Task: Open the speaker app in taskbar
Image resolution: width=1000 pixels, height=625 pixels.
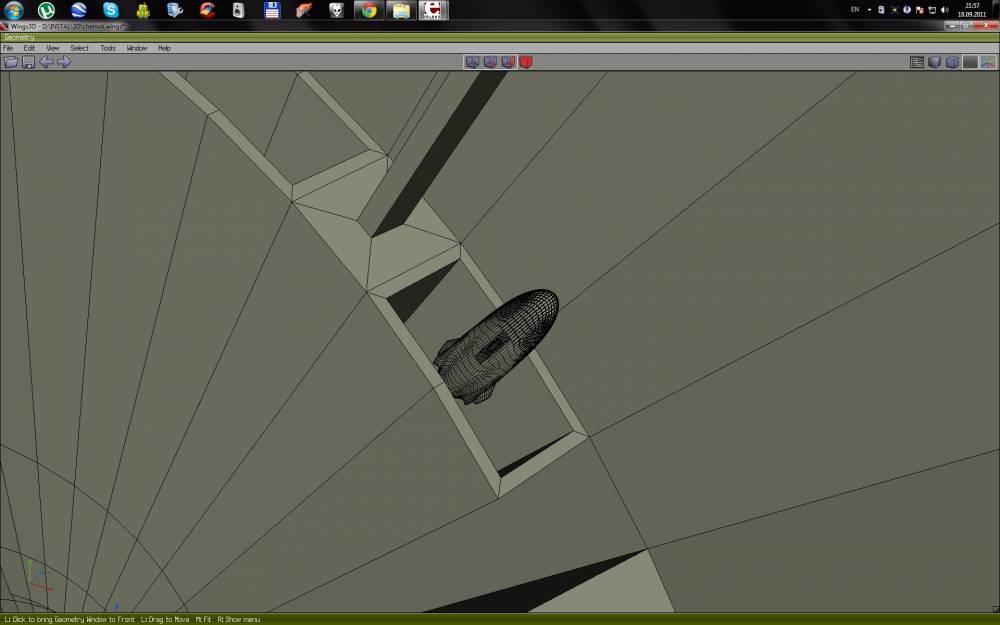Action: [239, 10]
